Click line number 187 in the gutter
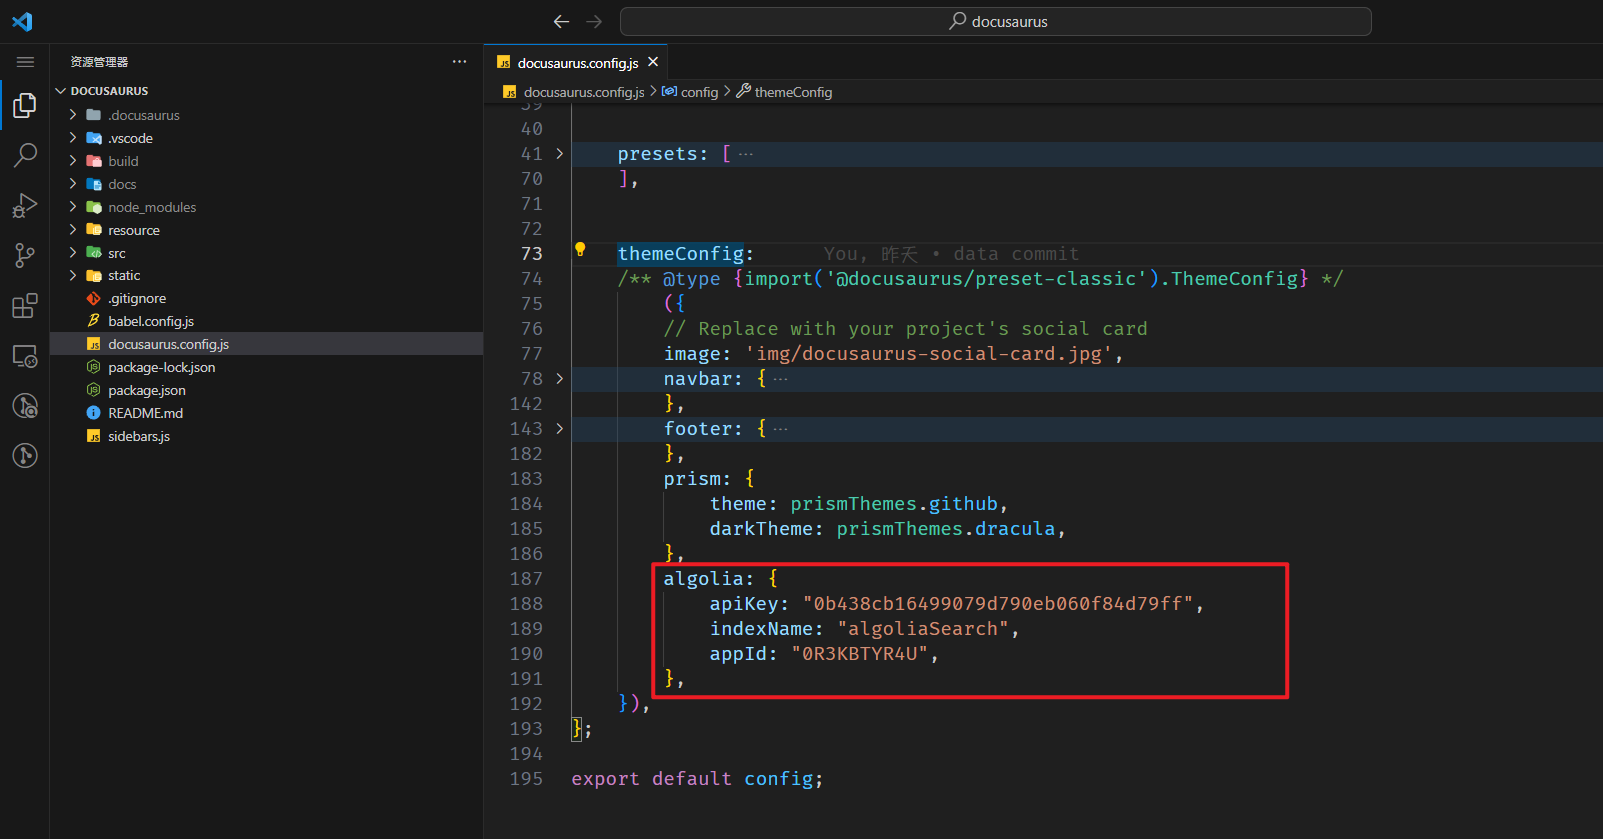Screen dimensions: 1603x839 coord(526,579)
